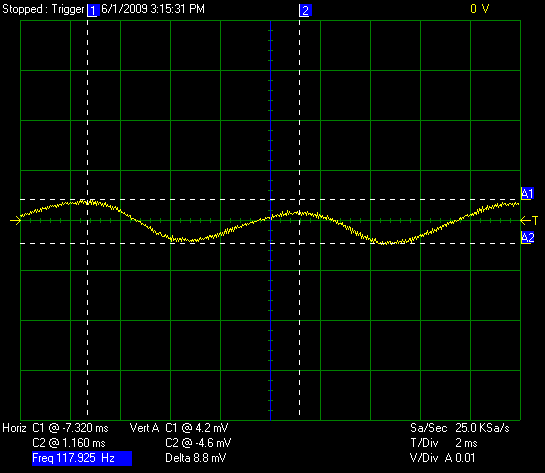This screenshot has height=473, width=545.
Task: Click the timestamp 6/1/2009 3:15:31 PM
Action: coord(153,9)
